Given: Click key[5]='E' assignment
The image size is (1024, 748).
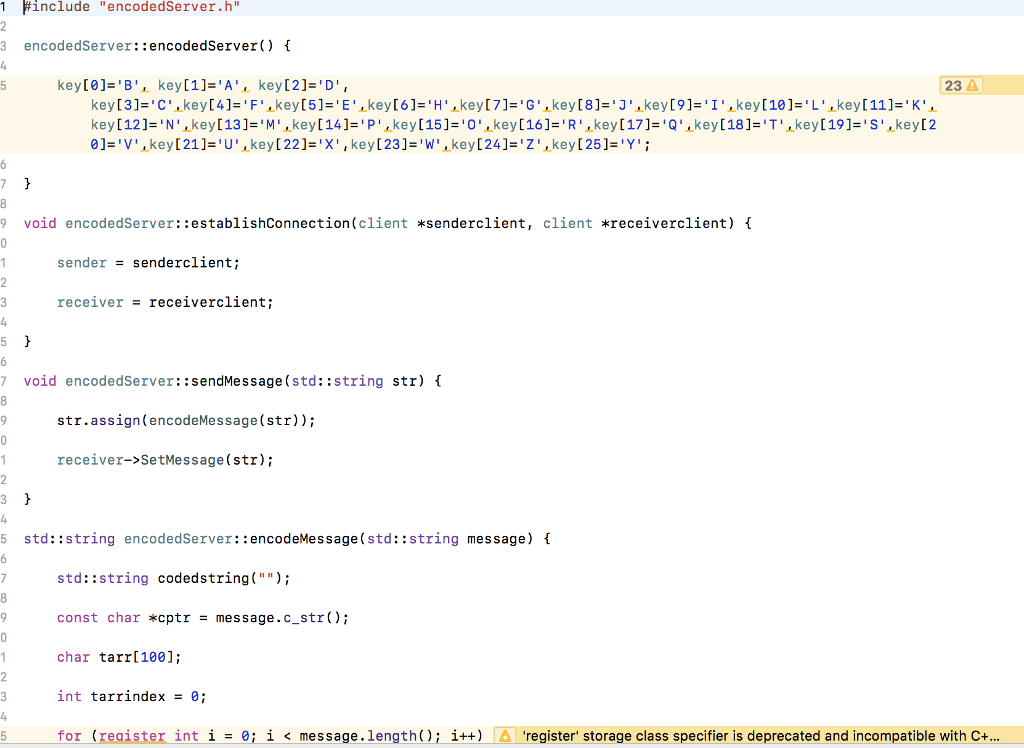Looking at the screenshot, I should tap(317, 105).
